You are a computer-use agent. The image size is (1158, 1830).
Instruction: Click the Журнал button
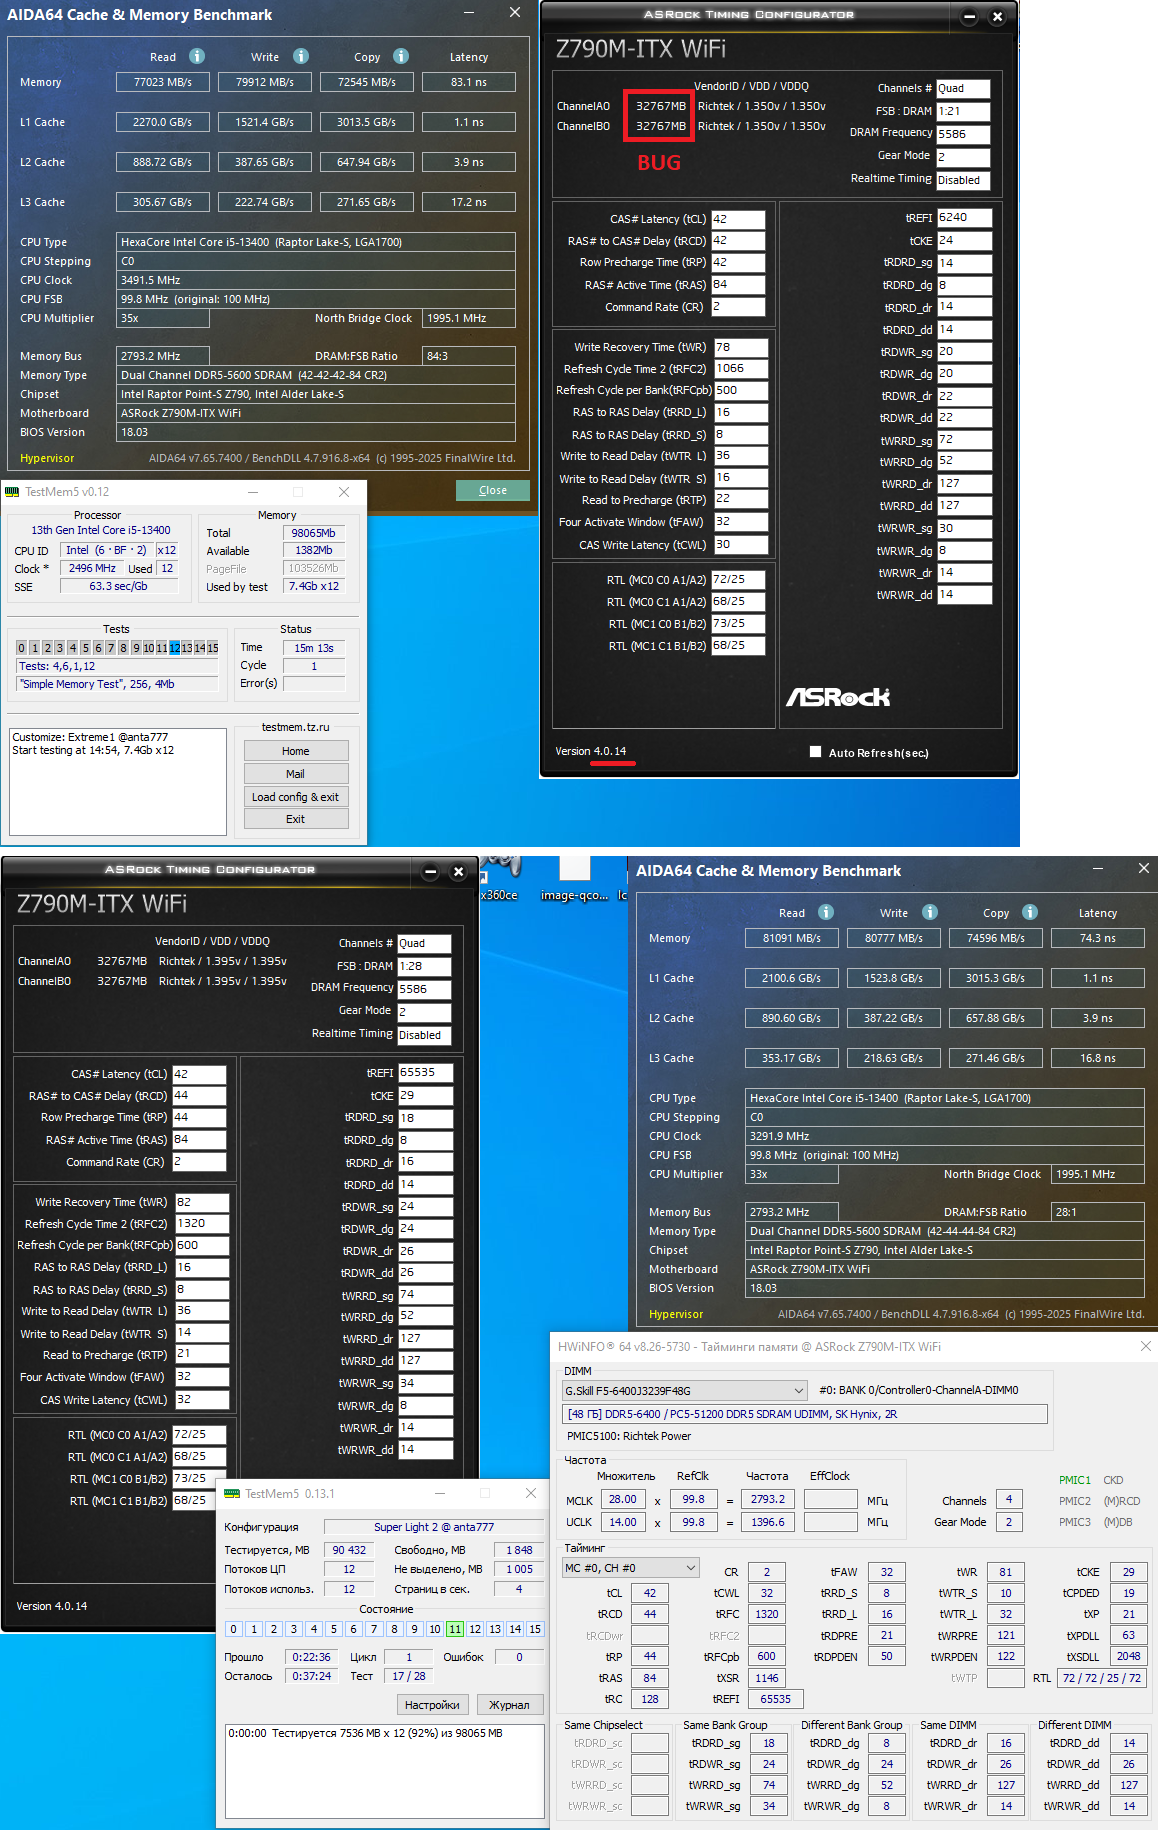click(x=509, y=1705)
